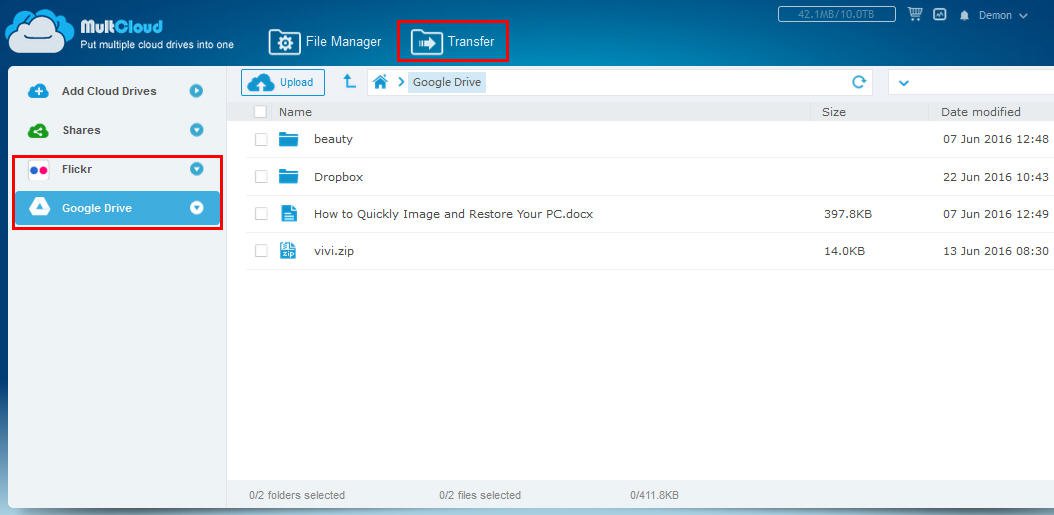Click the refresh icon in path bar
Viewport: 1054px width, 515px height.
coord(858,82)
